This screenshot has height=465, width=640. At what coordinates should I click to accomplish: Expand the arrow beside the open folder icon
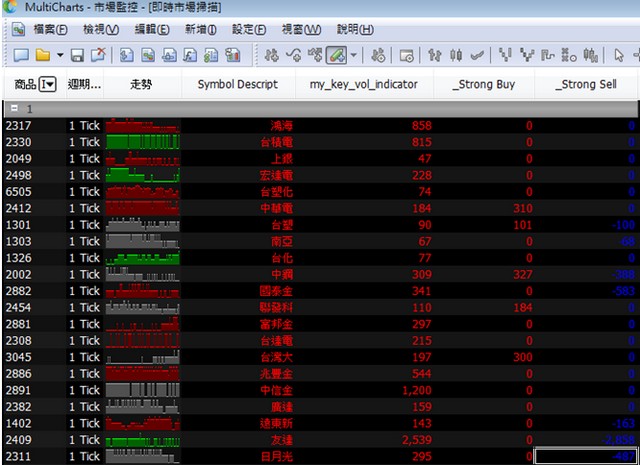[60, 55]
